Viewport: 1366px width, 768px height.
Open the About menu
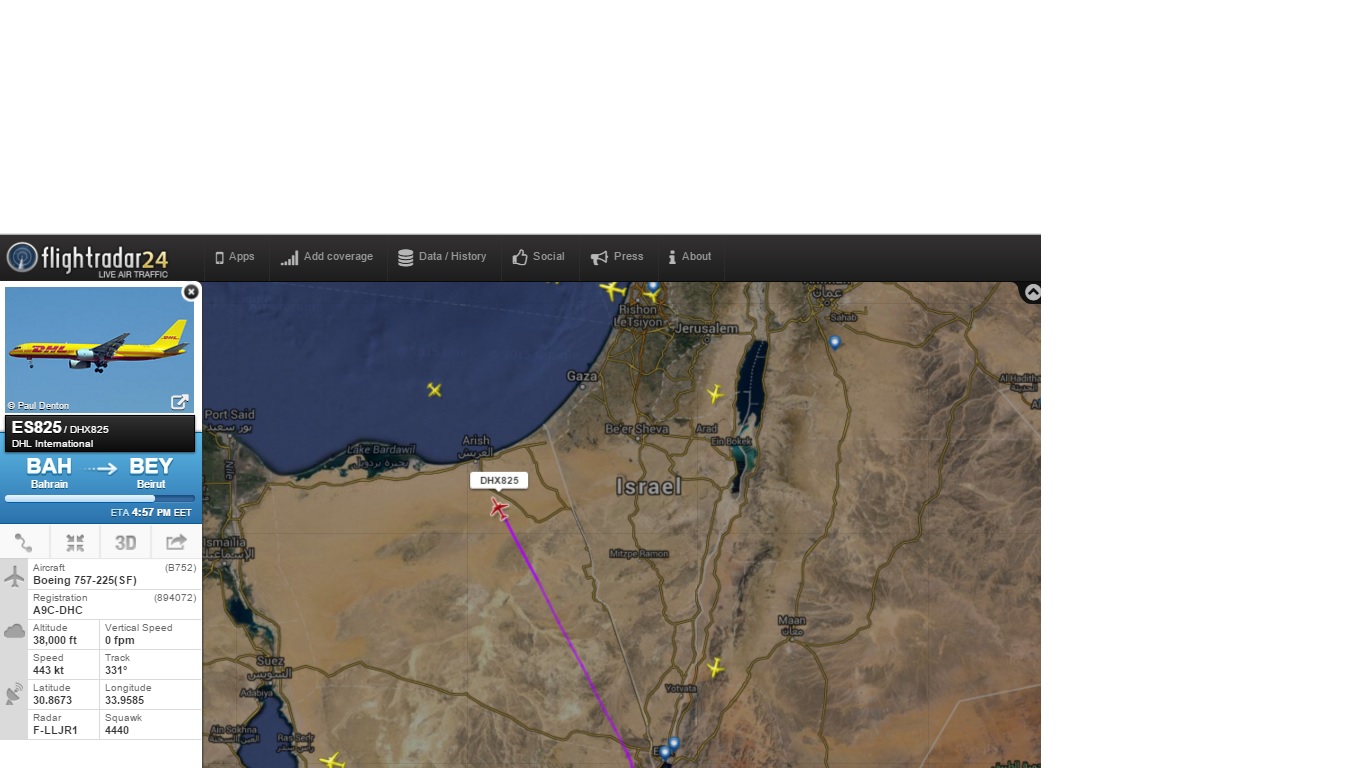[x=690, y=257]
